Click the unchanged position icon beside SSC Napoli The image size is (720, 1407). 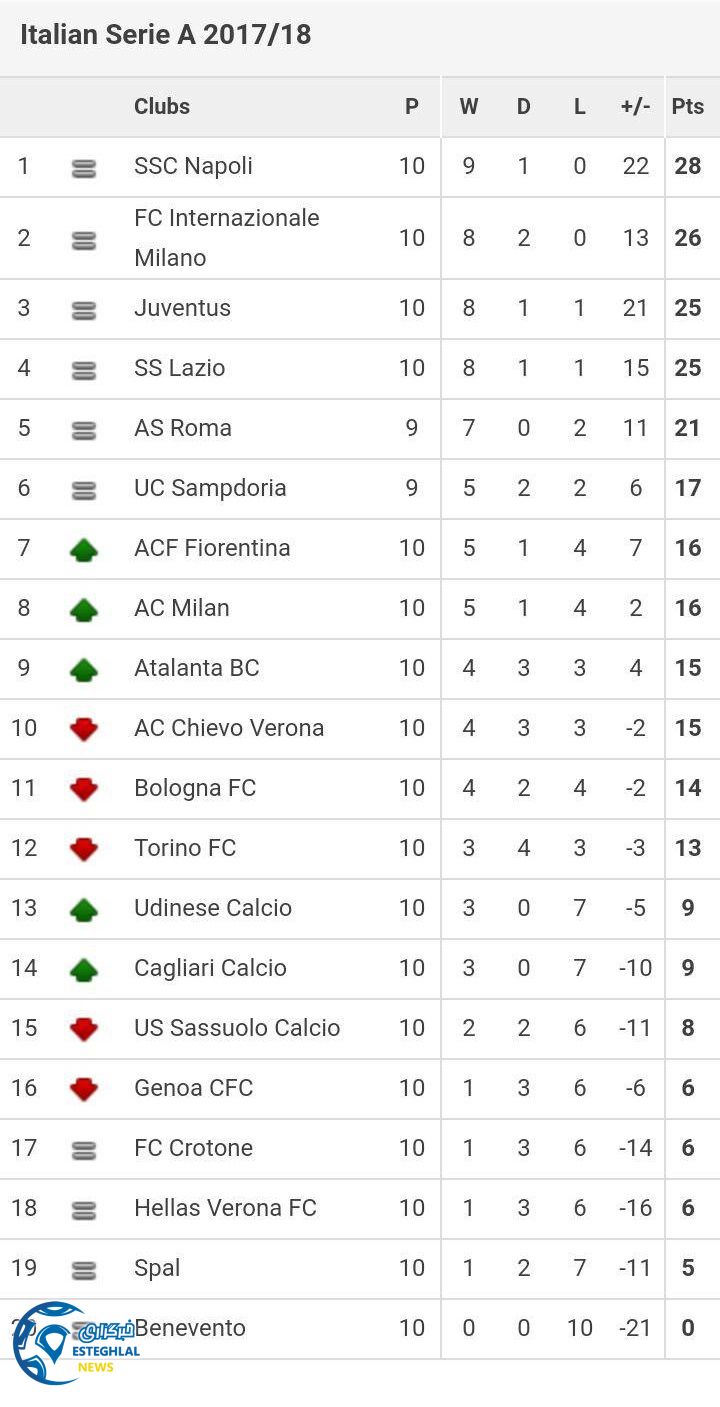[x=84, y=169]
